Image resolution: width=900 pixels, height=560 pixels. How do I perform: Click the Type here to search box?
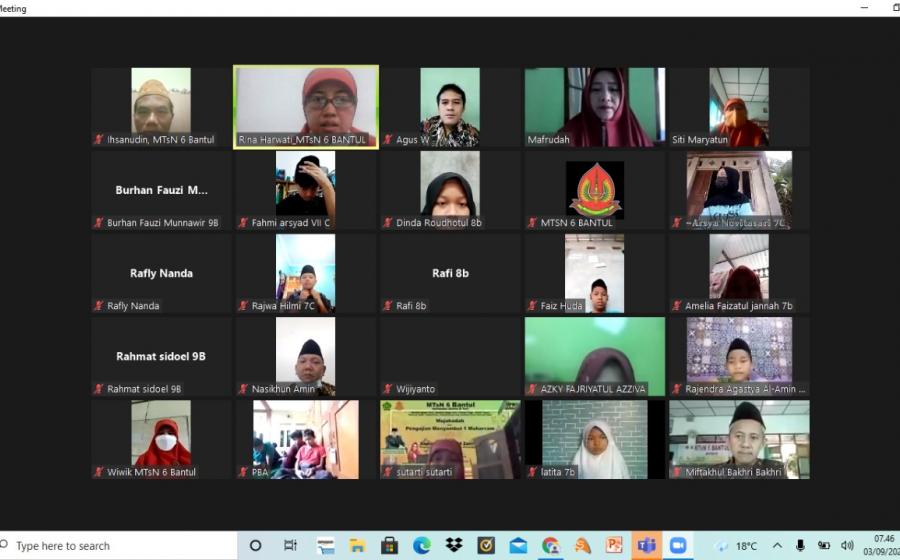(x=120, y=545)
